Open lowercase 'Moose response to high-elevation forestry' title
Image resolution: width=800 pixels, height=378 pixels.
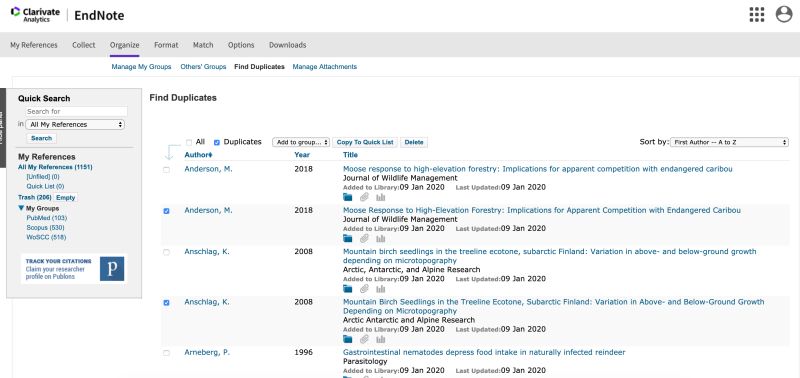tap(538, 169)
